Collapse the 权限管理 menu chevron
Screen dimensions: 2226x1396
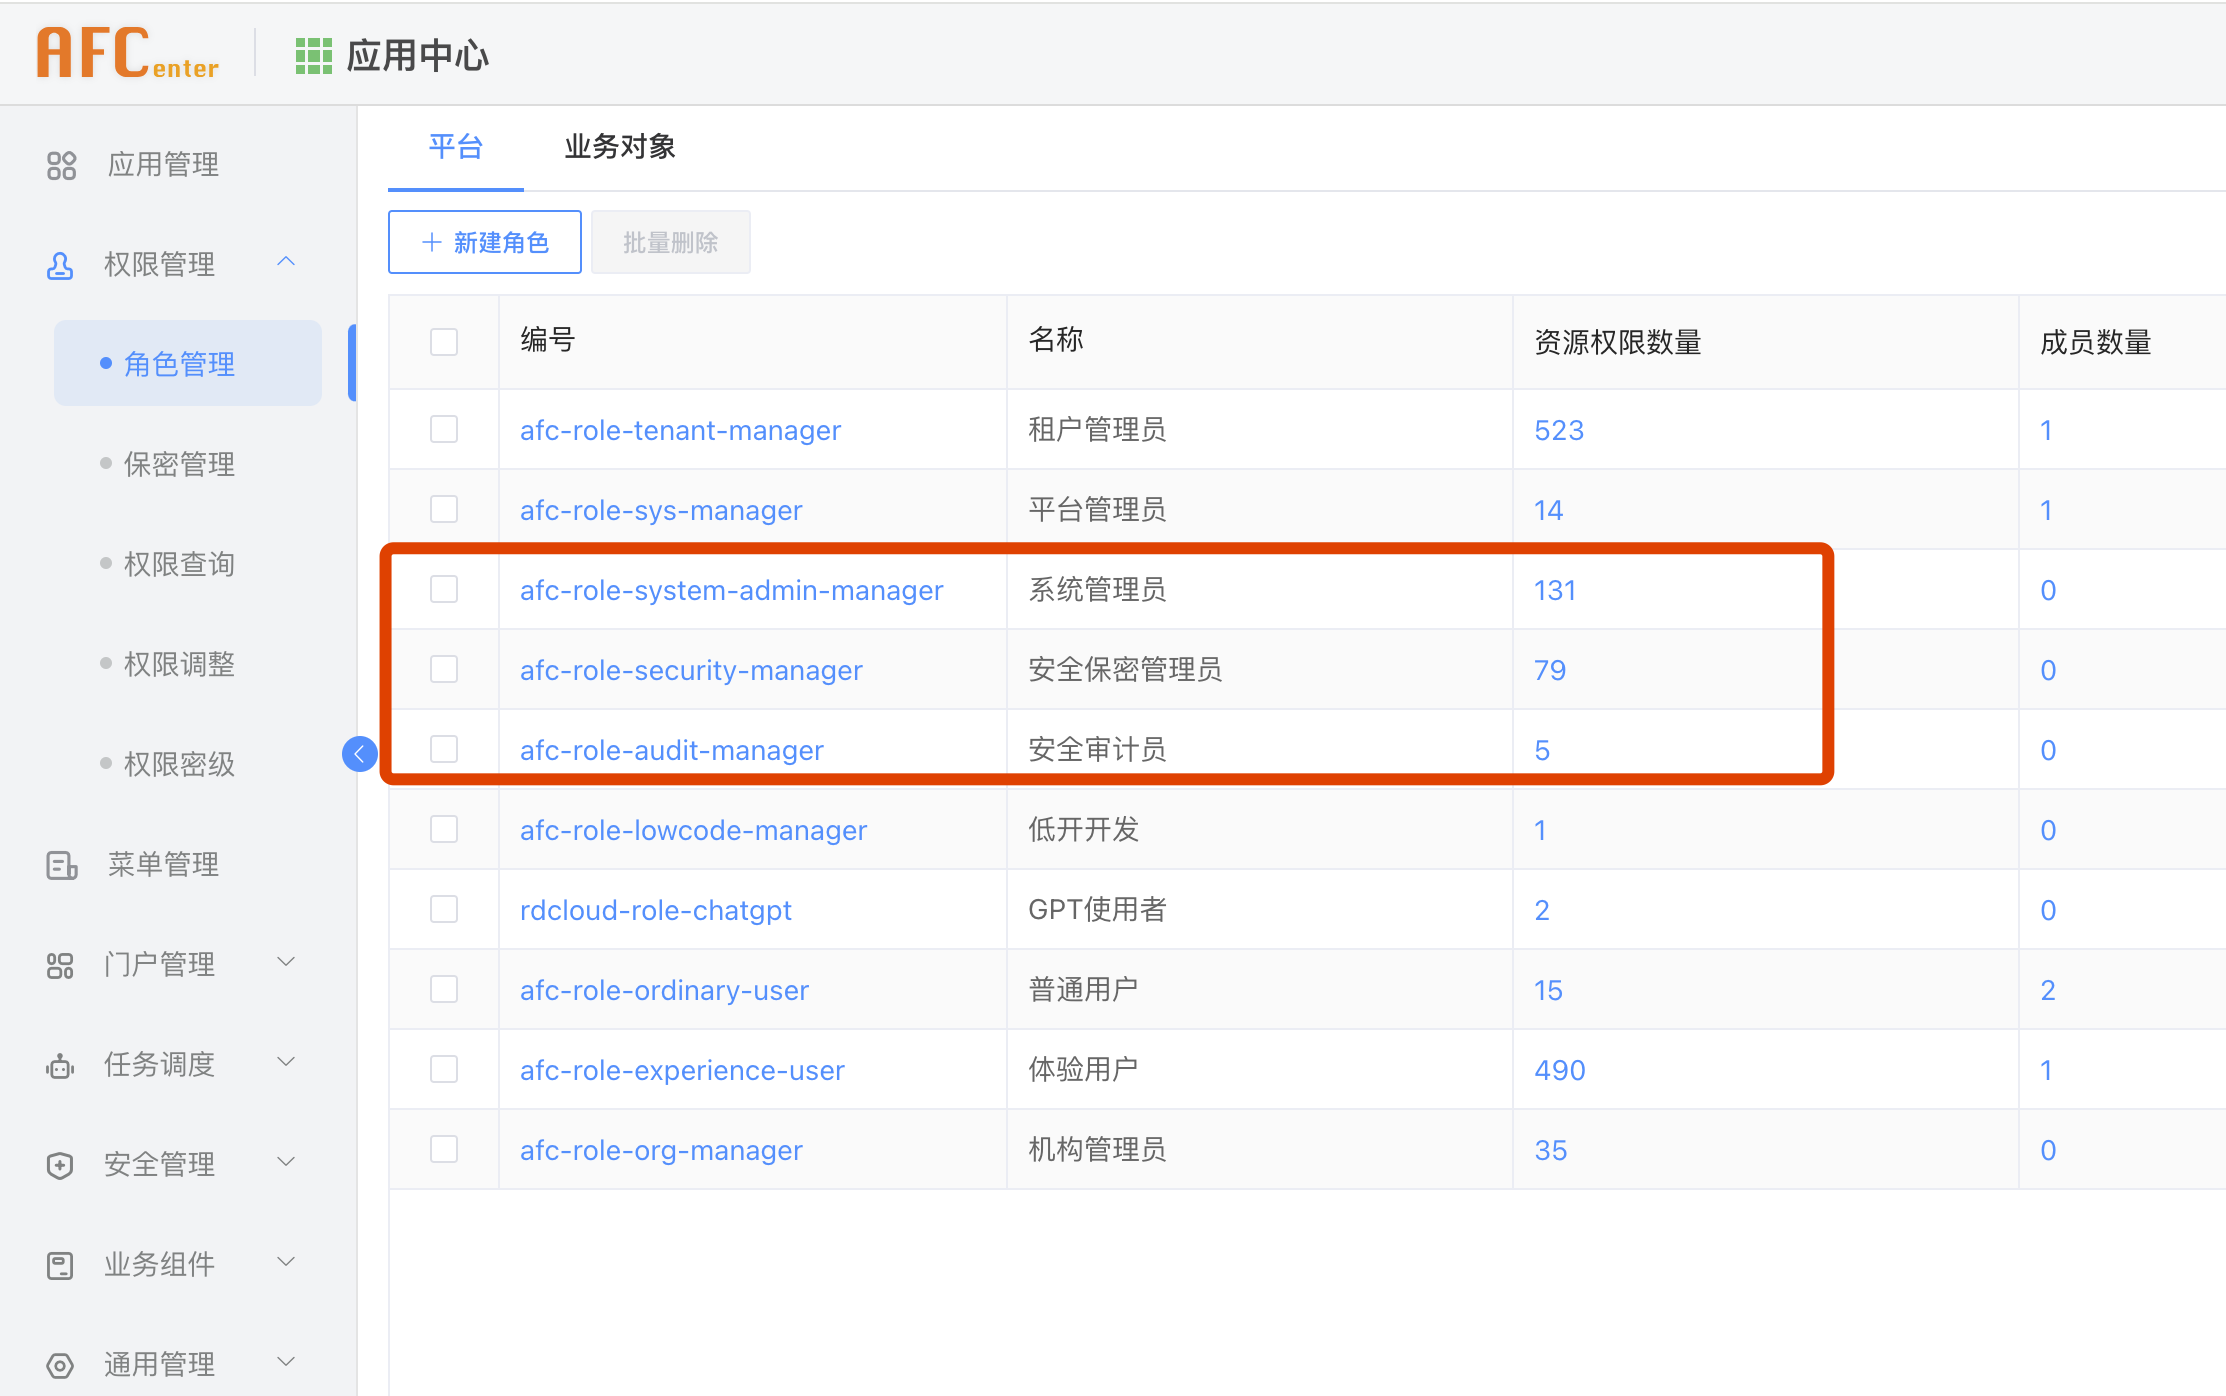pos(286,262)
